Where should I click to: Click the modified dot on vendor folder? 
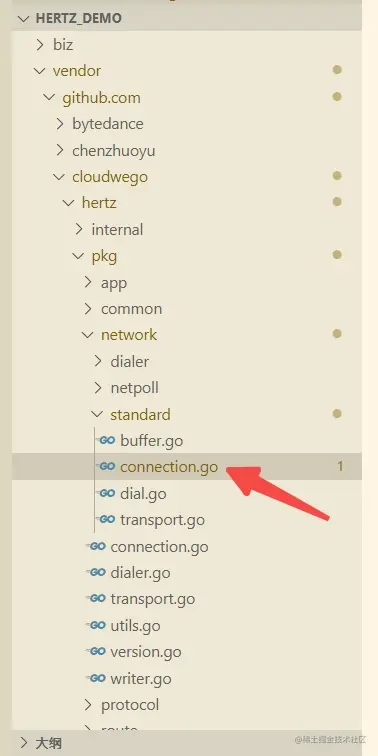[337, 70]
